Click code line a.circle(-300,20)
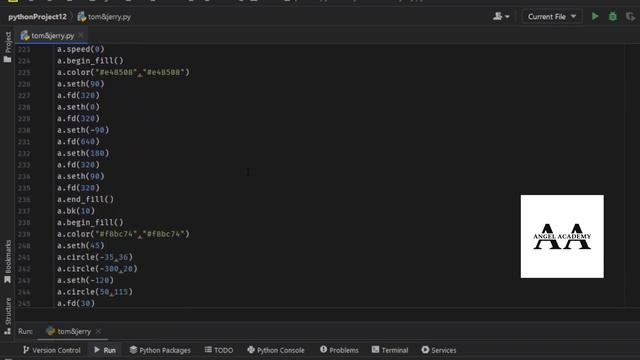This screenshot has height=360, width=640. (x=97, y=269)
